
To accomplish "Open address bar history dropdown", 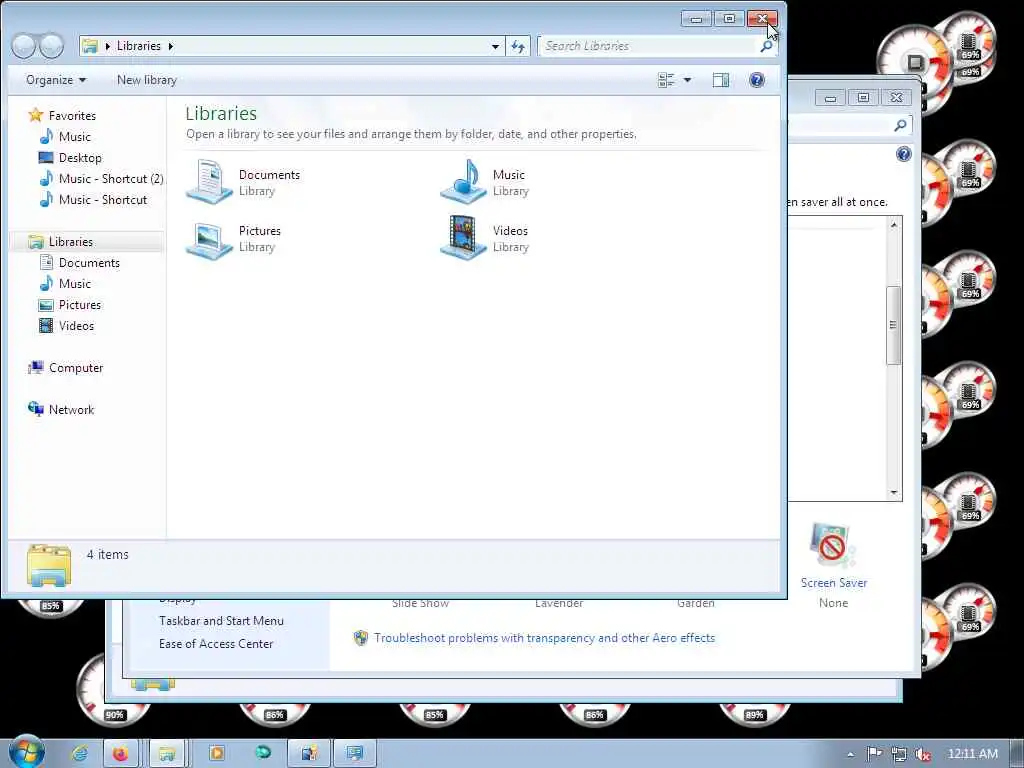I will pyautogui.click(x=495, y=46).
